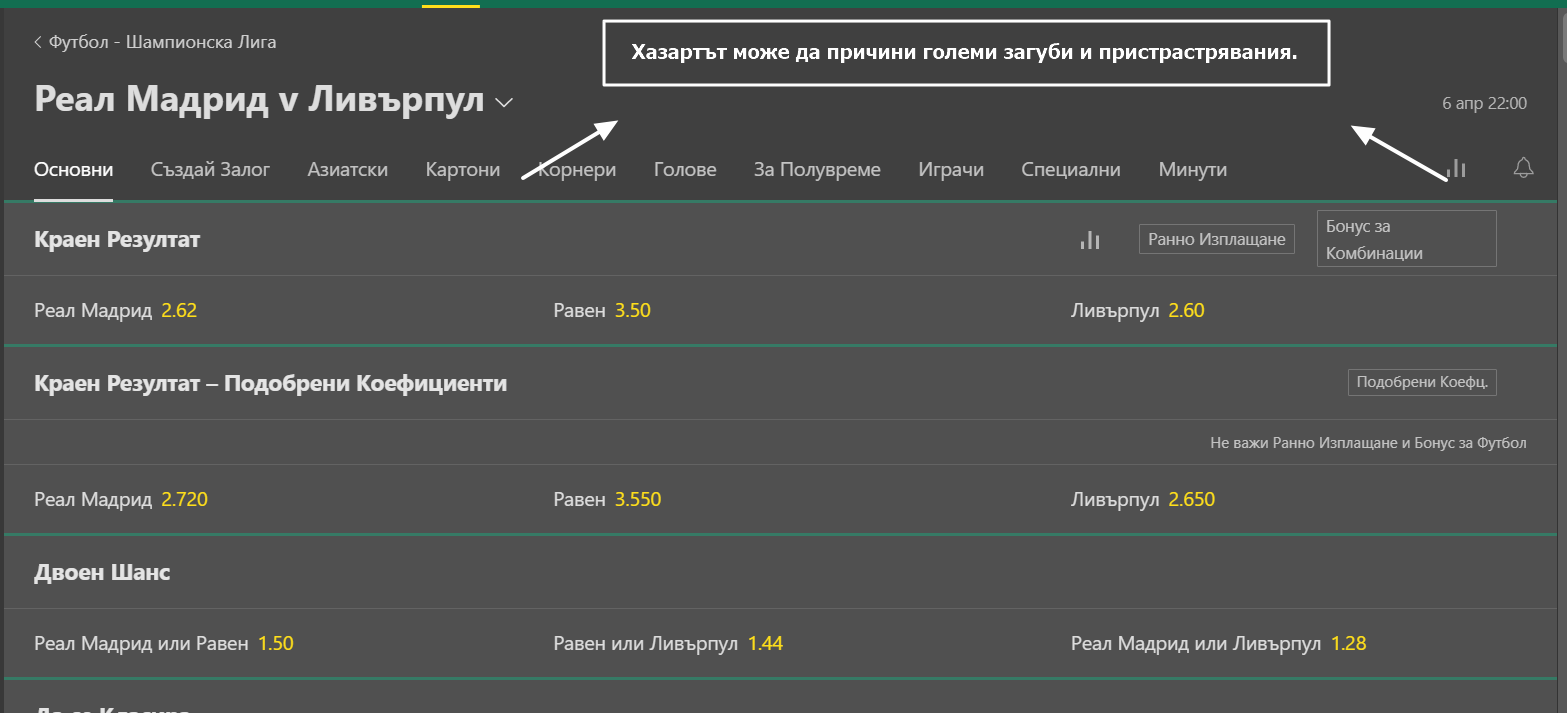Switch to the Корнери tab
The image size is (1567, 713).
(577, 169)
